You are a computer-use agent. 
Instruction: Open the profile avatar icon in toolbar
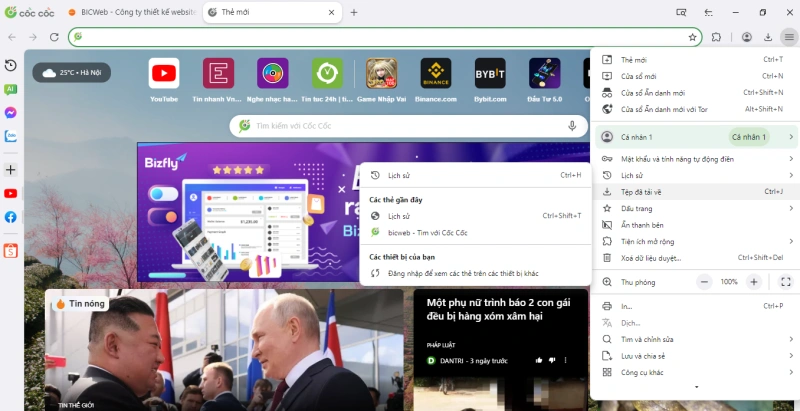click(x=746, y=37)
